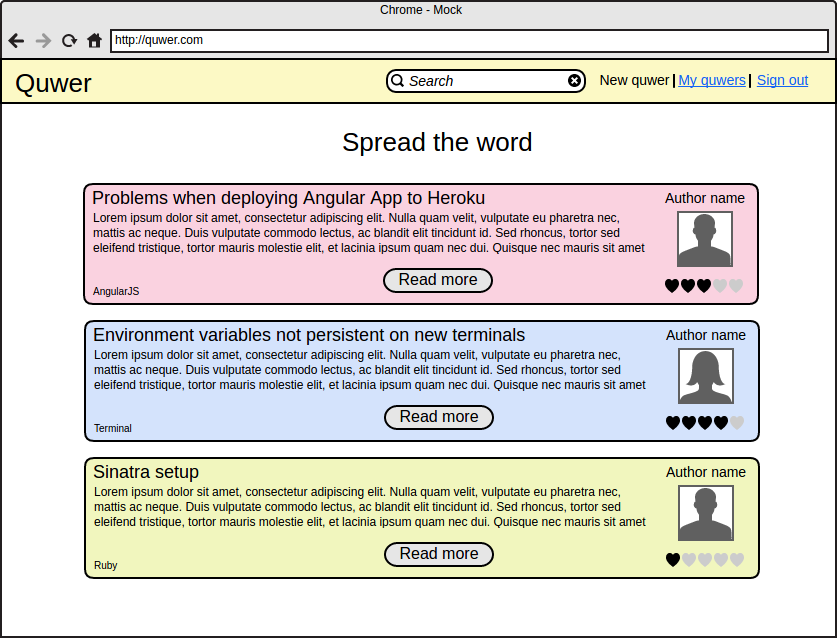Open the title 'Environment variables not persistent on new terminals'

click(x=309, y=335)
